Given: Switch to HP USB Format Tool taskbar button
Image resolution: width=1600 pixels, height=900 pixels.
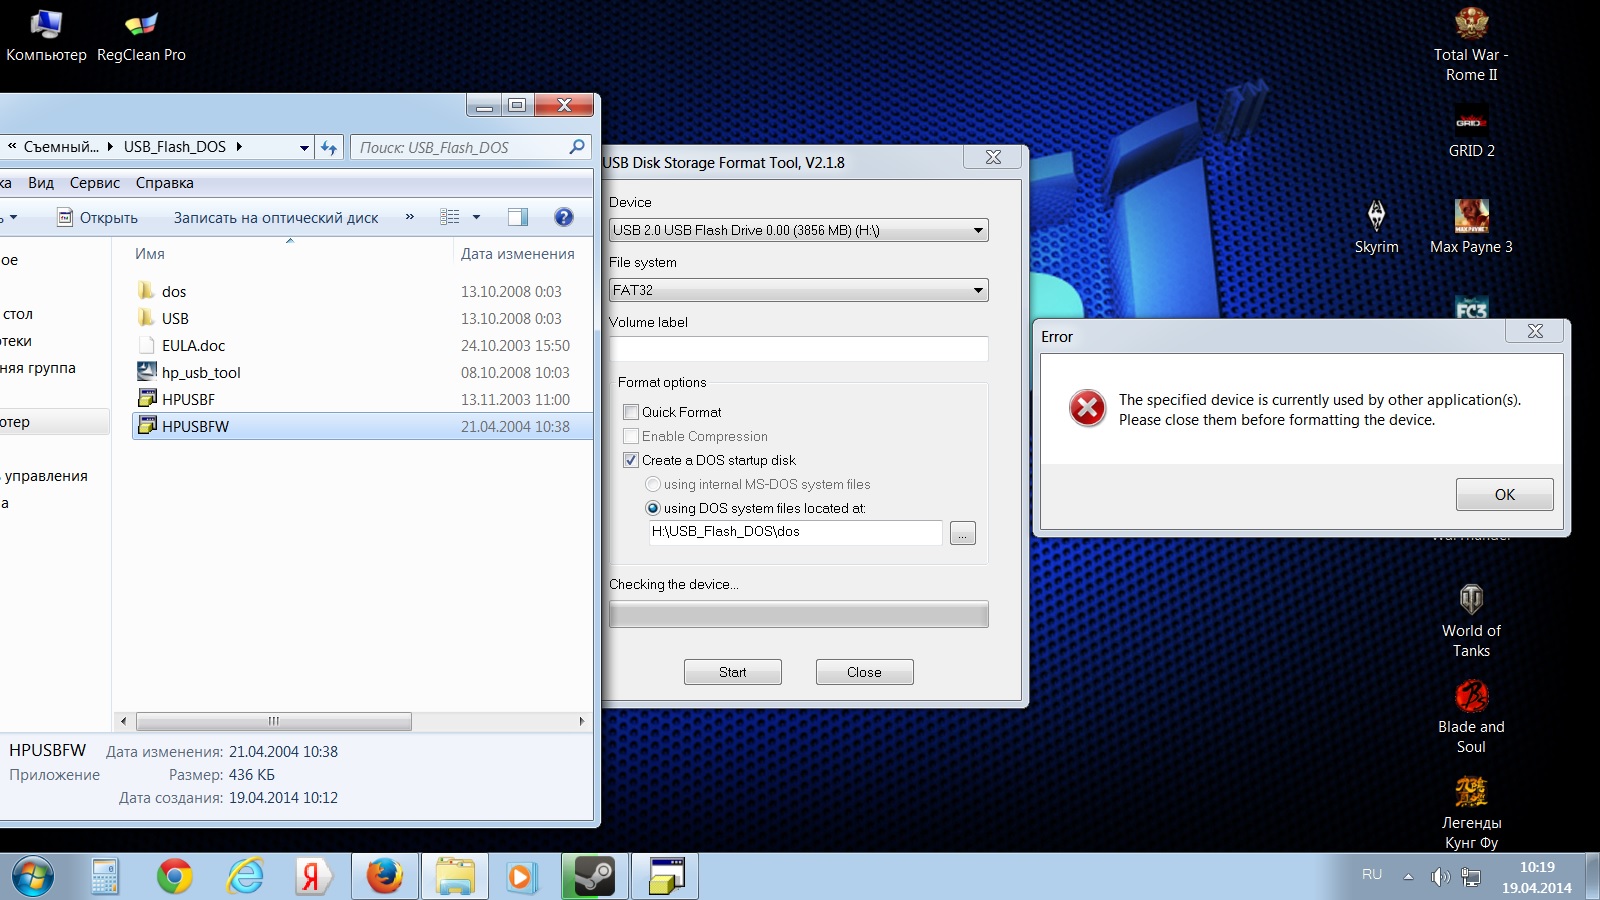Looking at the screenshot, I should coord(666,877).
